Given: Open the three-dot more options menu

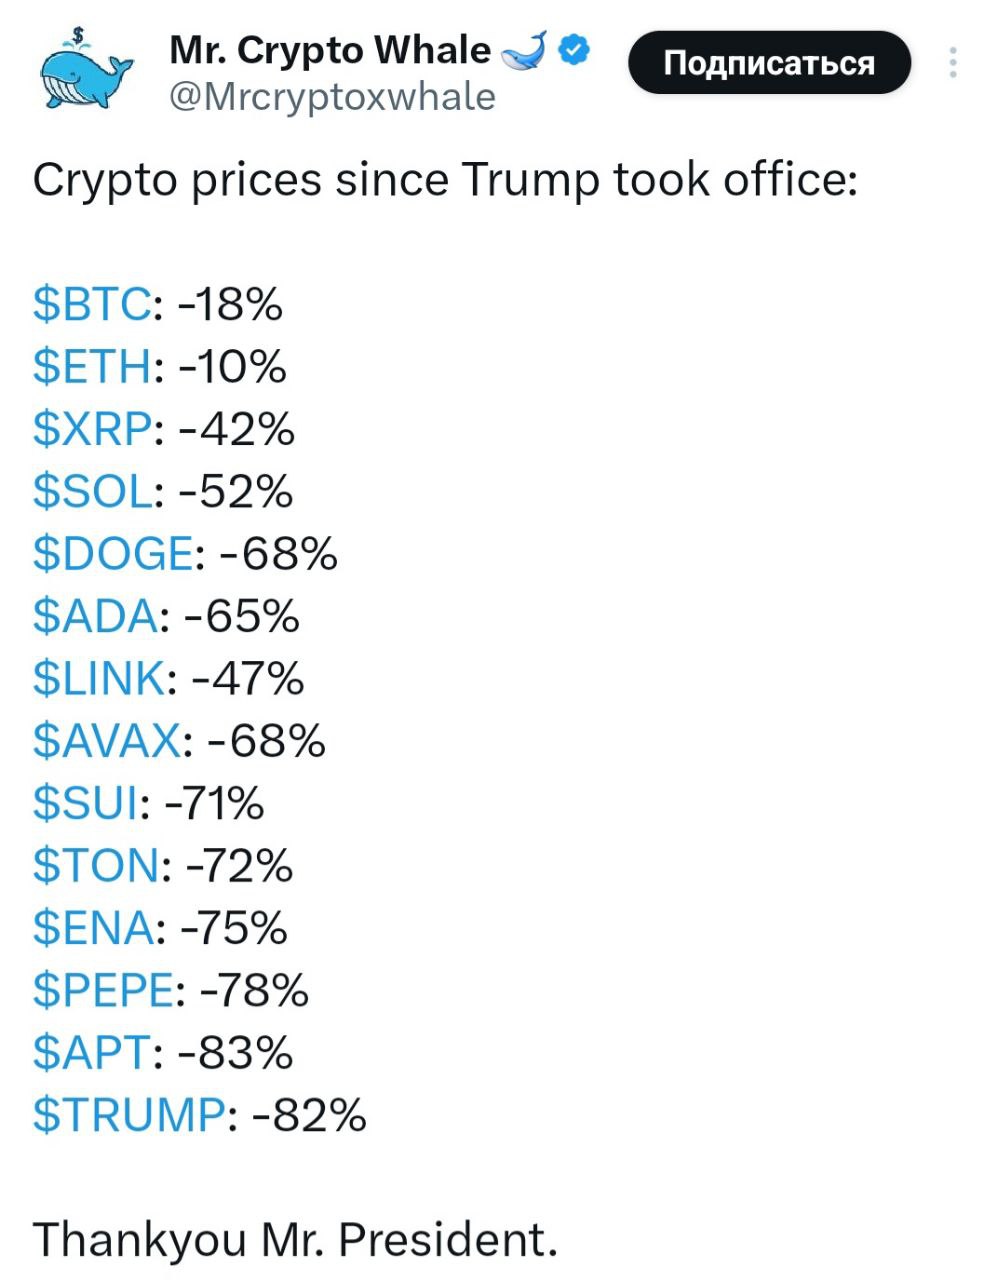Looking at the screenshot, I should 953,63.
